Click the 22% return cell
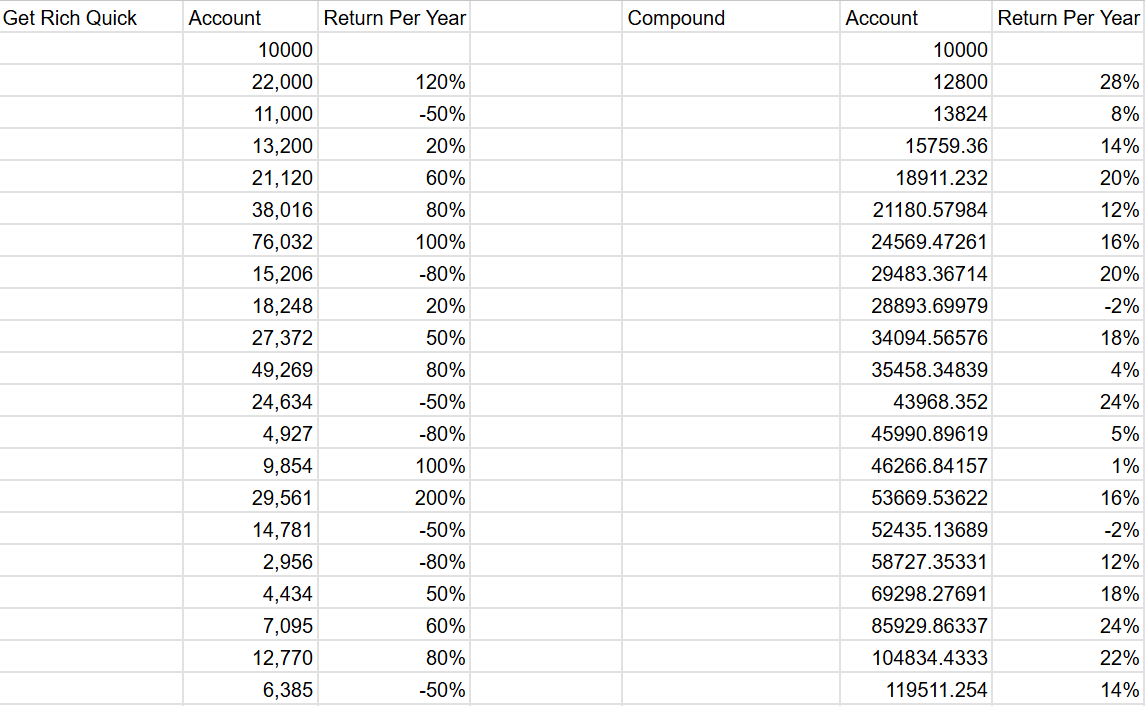Image resolution: width=1145 pixels, height=706 pixels. 1068,657
